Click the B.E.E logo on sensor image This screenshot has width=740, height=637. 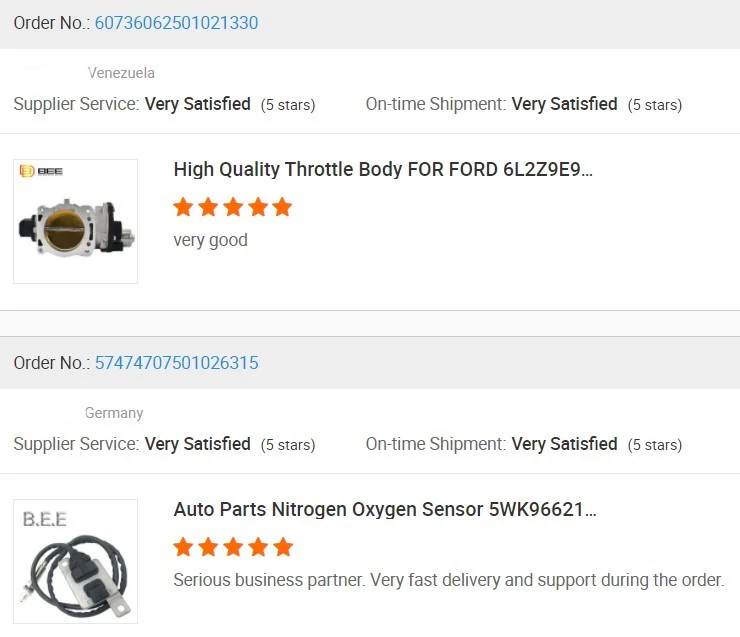point(45,520)
